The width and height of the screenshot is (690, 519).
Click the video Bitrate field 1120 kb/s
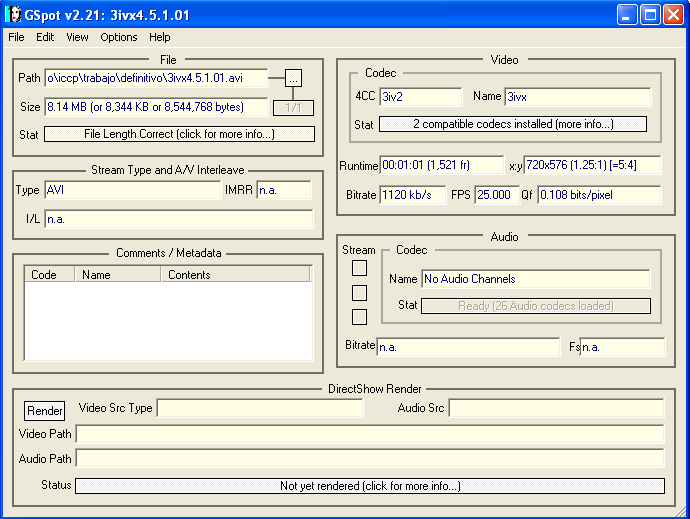point(413,195)
